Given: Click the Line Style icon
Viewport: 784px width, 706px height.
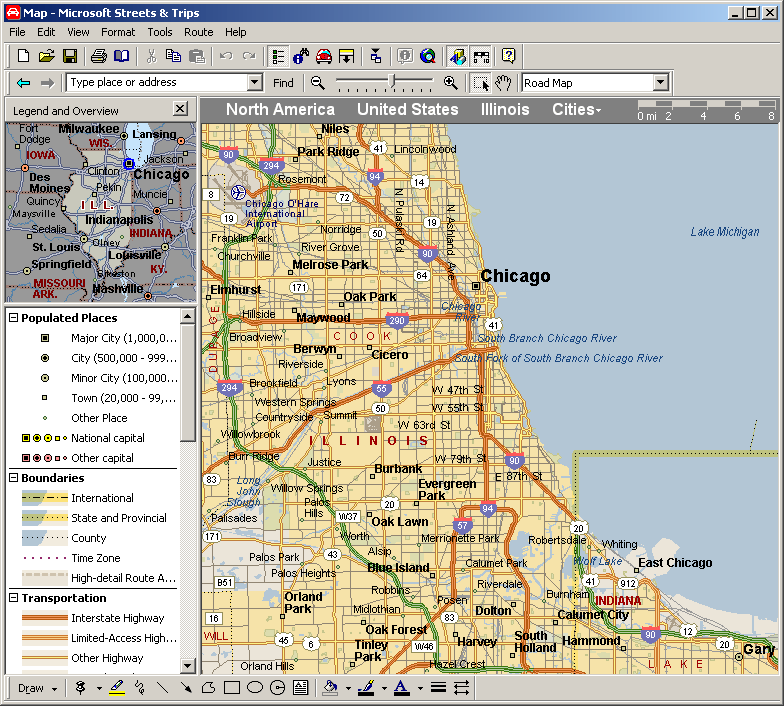Looking at the screenshot, I should (x=438, y=688).
